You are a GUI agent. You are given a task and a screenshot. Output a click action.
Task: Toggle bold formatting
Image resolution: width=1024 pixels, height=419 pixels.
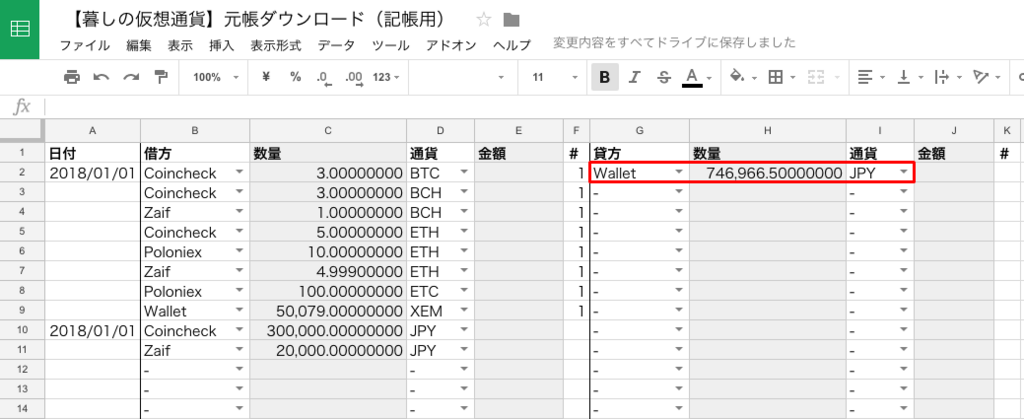coord(605,77)
